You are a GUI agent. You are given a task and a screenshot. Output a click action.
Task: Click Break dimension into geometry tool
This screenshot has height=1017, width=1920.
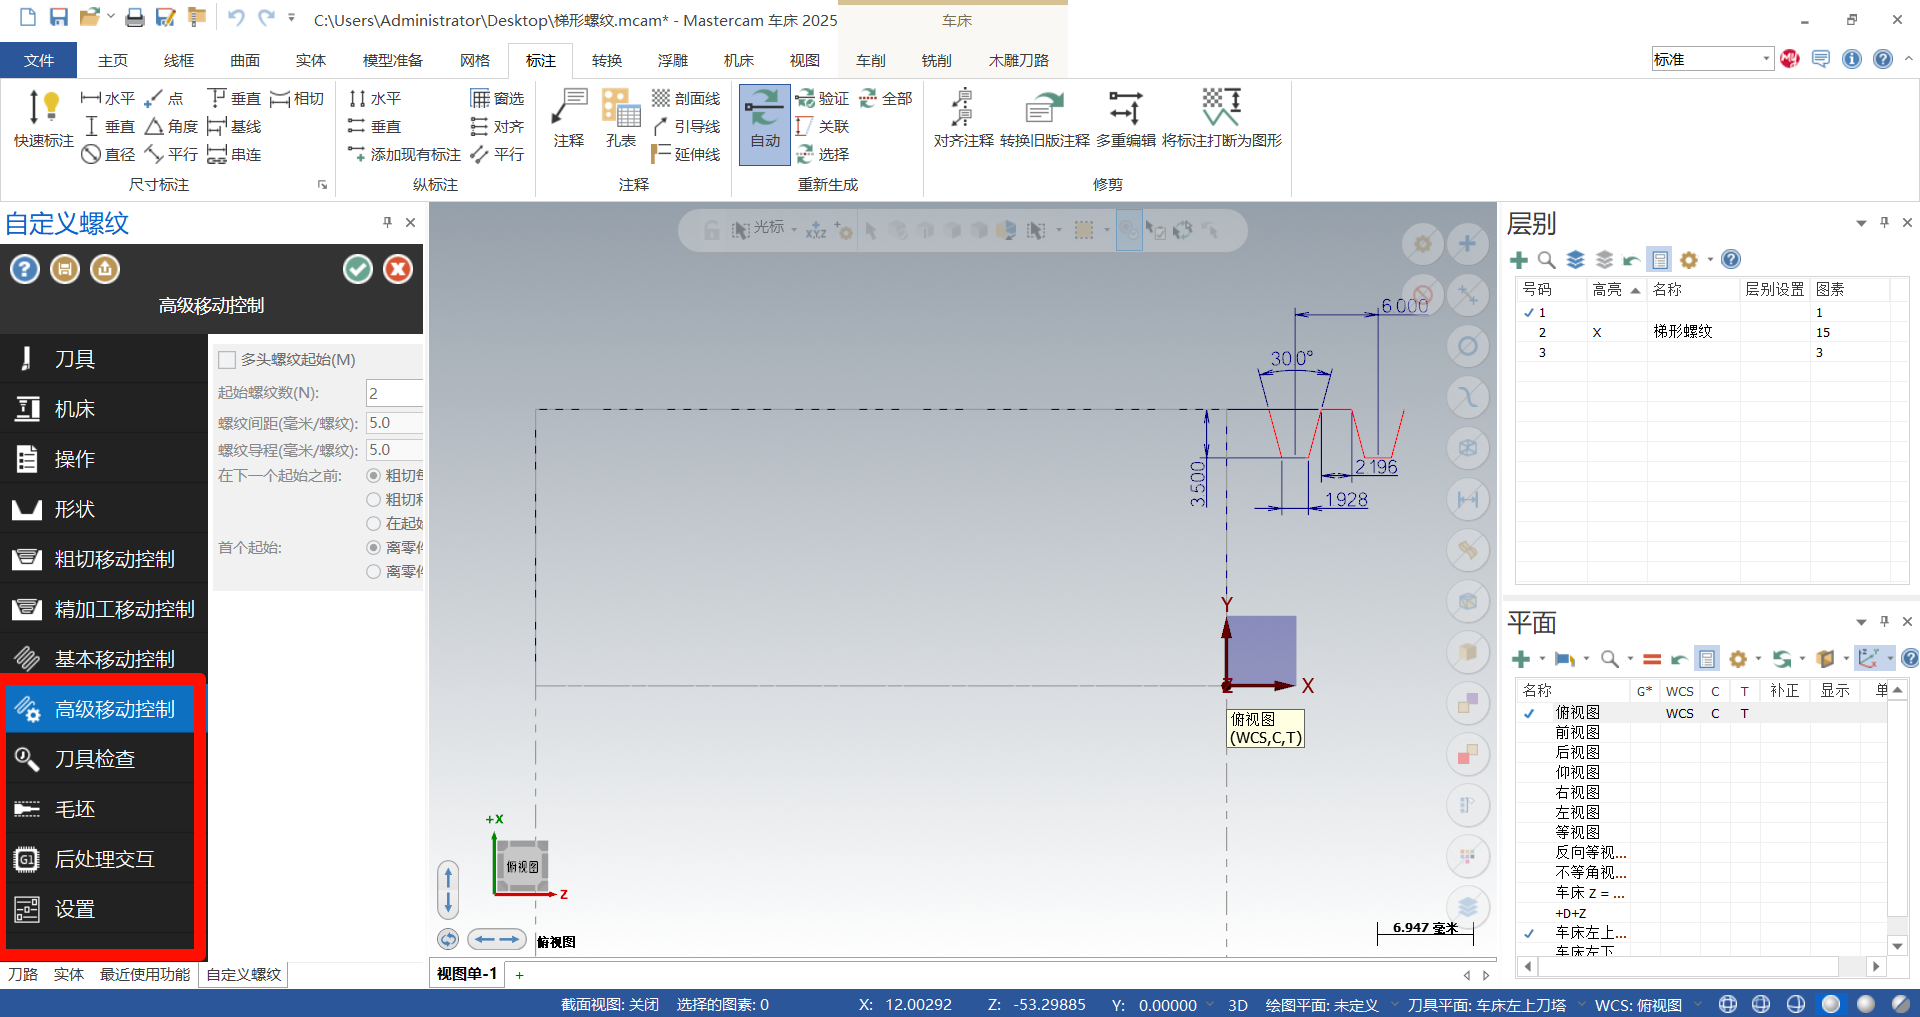1222,119
